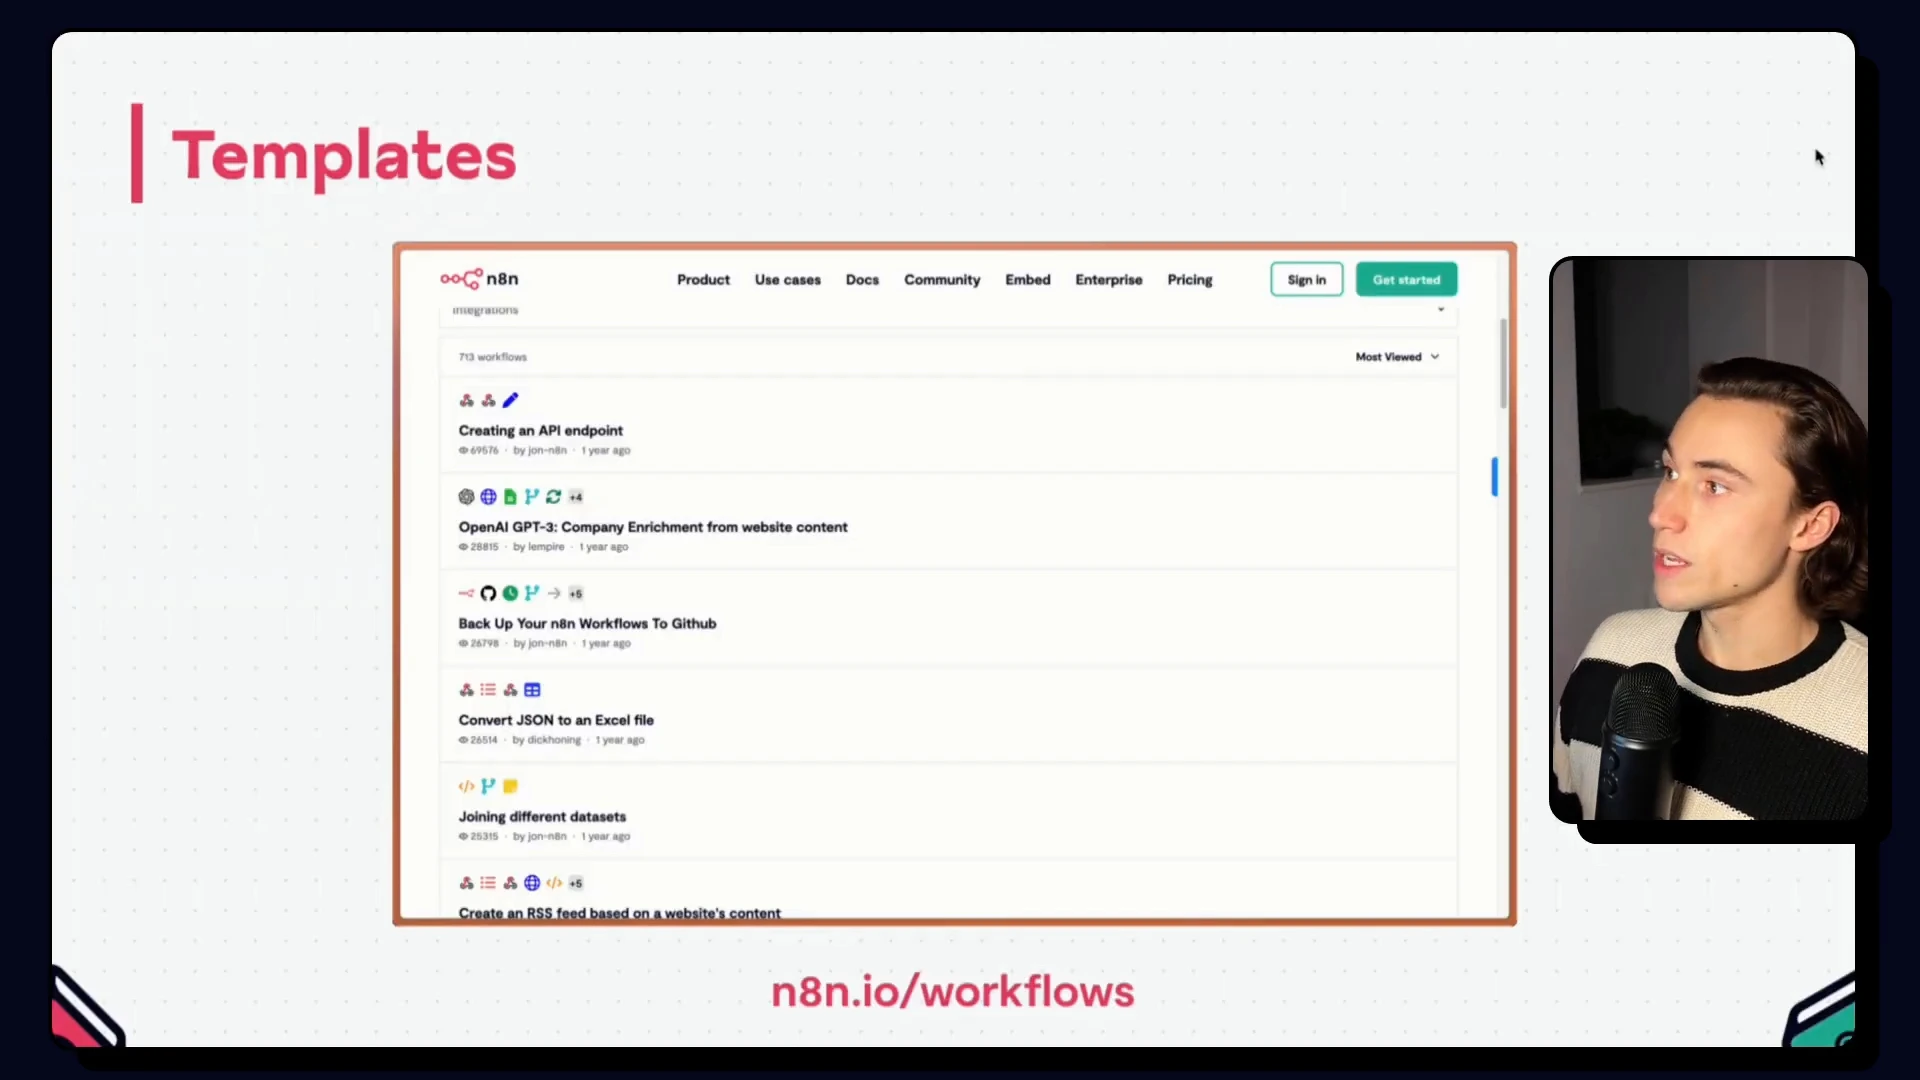
Task: Click the green refresh-arrows icon in the OpenAI GPT-3 row
Action: tap(553, 497)
